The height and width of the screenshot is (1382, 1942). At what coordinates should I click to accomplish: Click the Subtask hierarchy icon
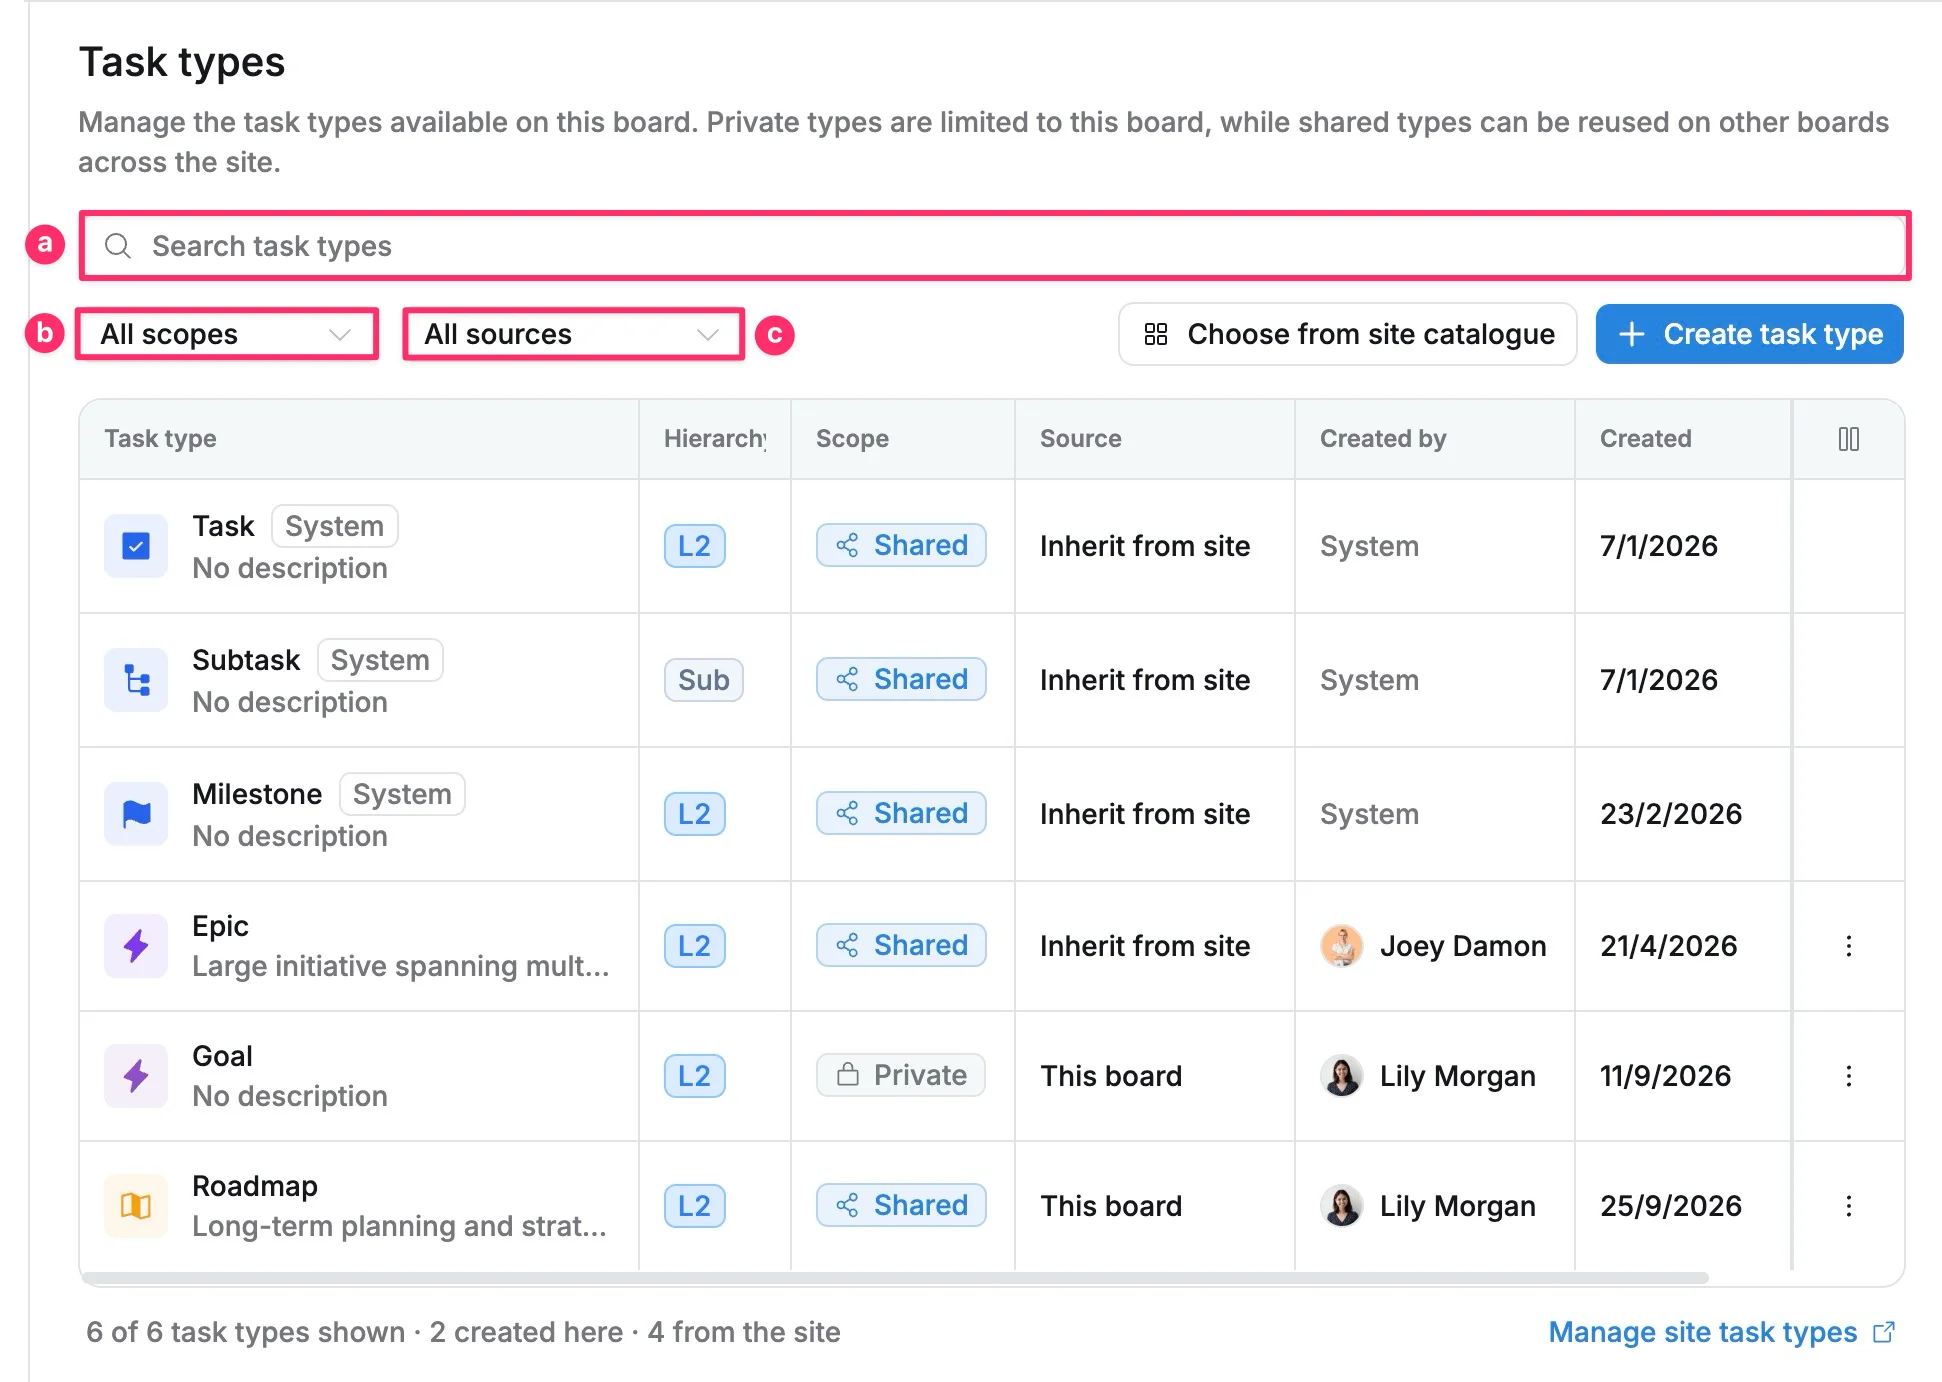[x=136, y=680]
